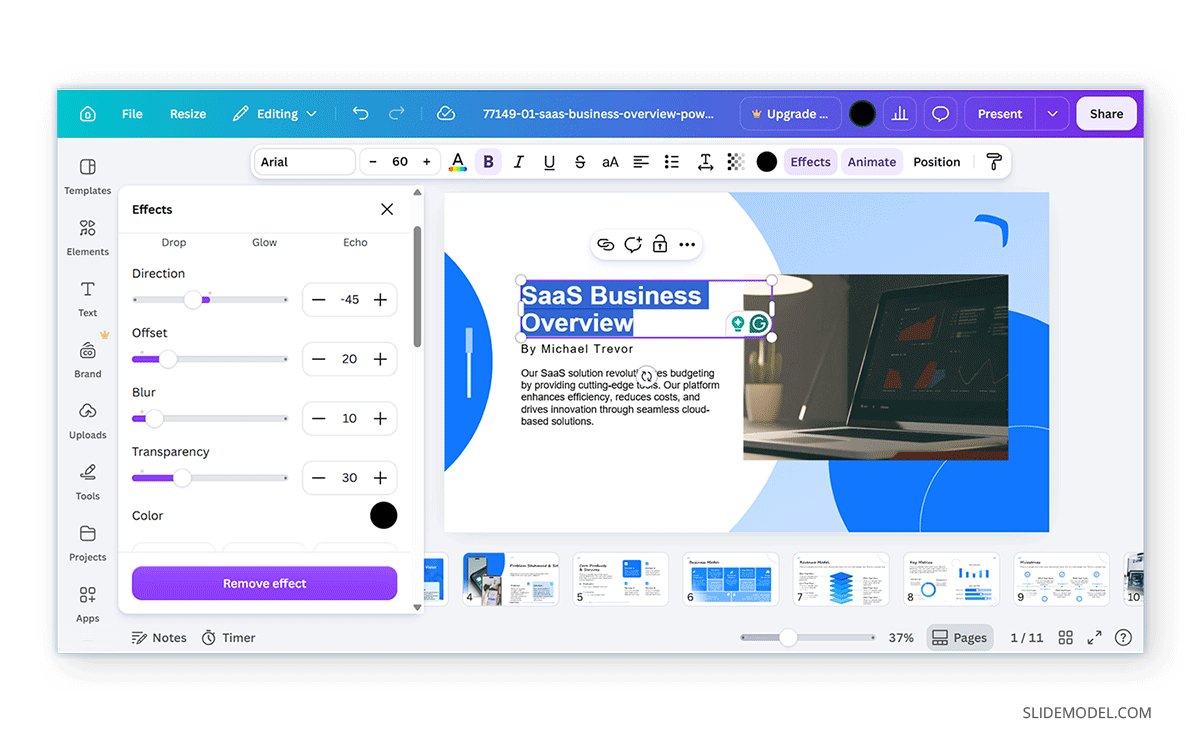
Task: Click the redo arrow
Action: (x=397, y=114)
